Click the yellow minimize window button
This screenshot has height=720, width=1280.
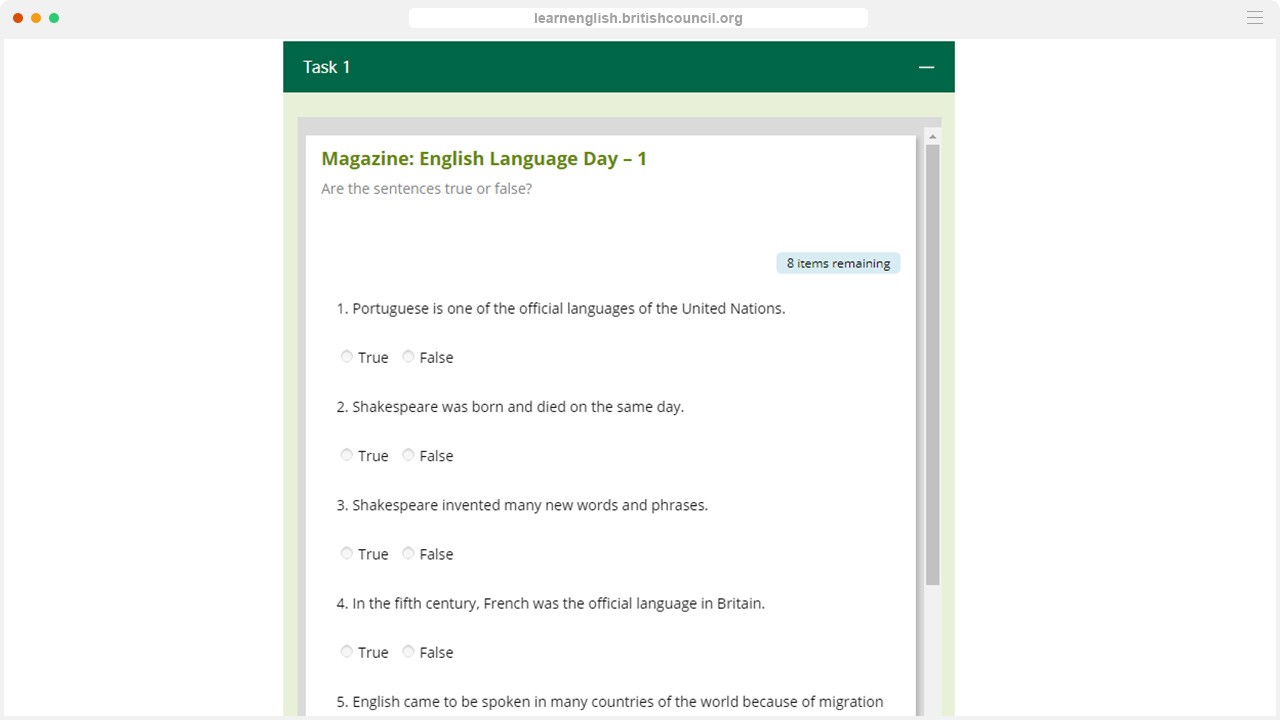point(36,18)
